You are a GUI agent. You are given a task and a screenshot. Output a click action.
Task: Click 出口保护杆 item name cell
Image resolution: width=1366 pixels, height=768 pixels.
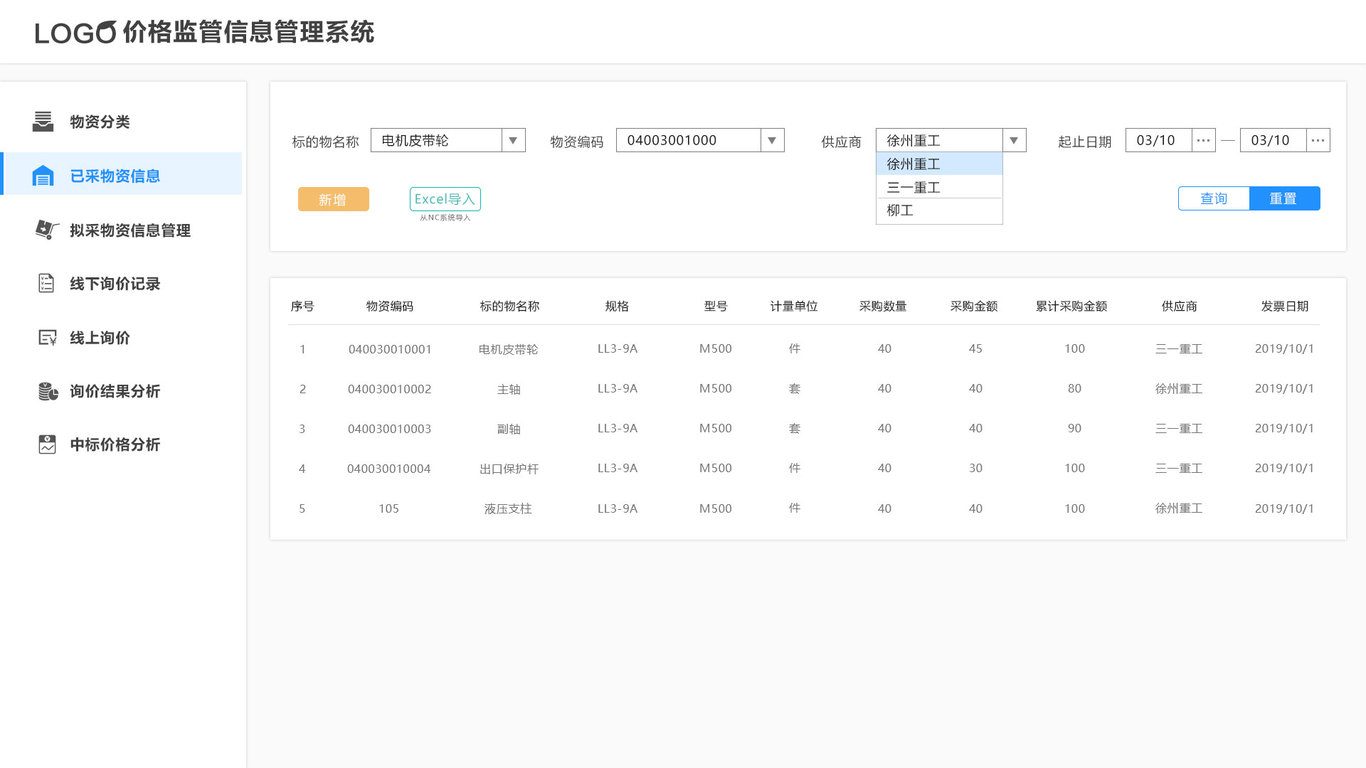click(x=509, y=469)
